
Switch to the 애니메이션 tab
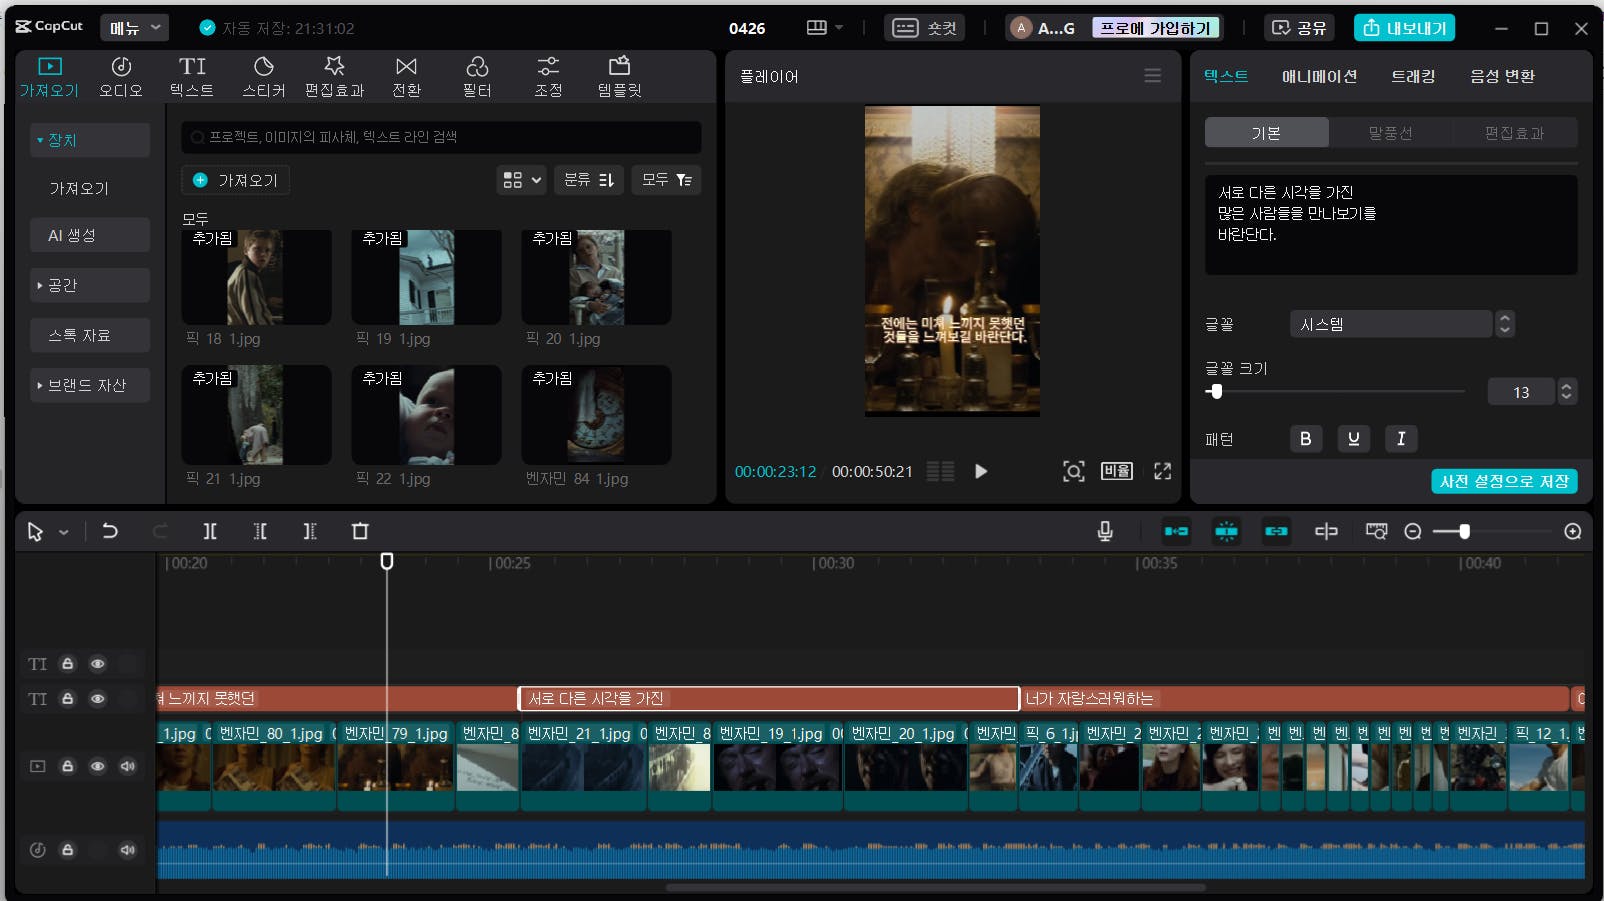coord(1319,76)
